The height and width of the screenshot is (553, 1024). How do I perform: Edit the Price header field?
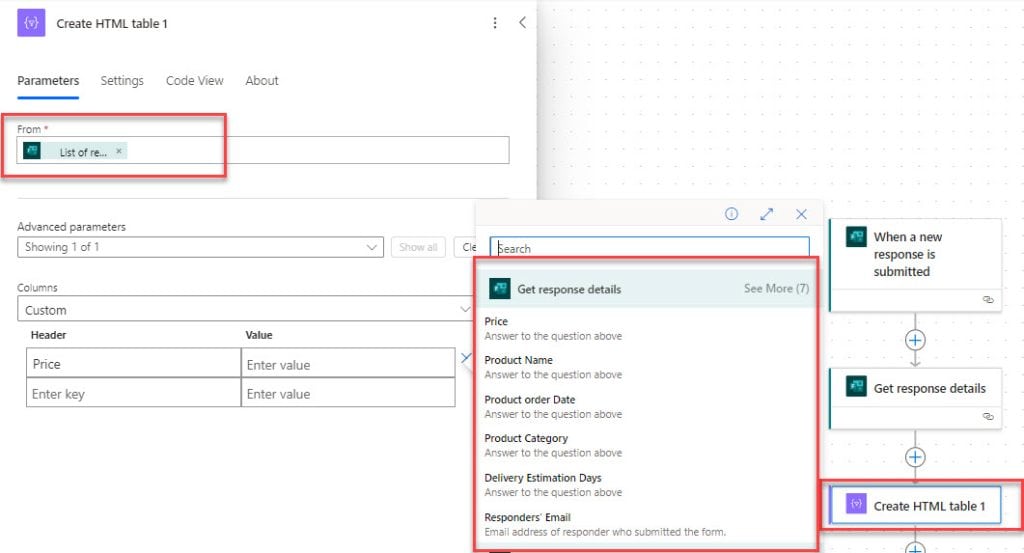(x=133, y=364)
